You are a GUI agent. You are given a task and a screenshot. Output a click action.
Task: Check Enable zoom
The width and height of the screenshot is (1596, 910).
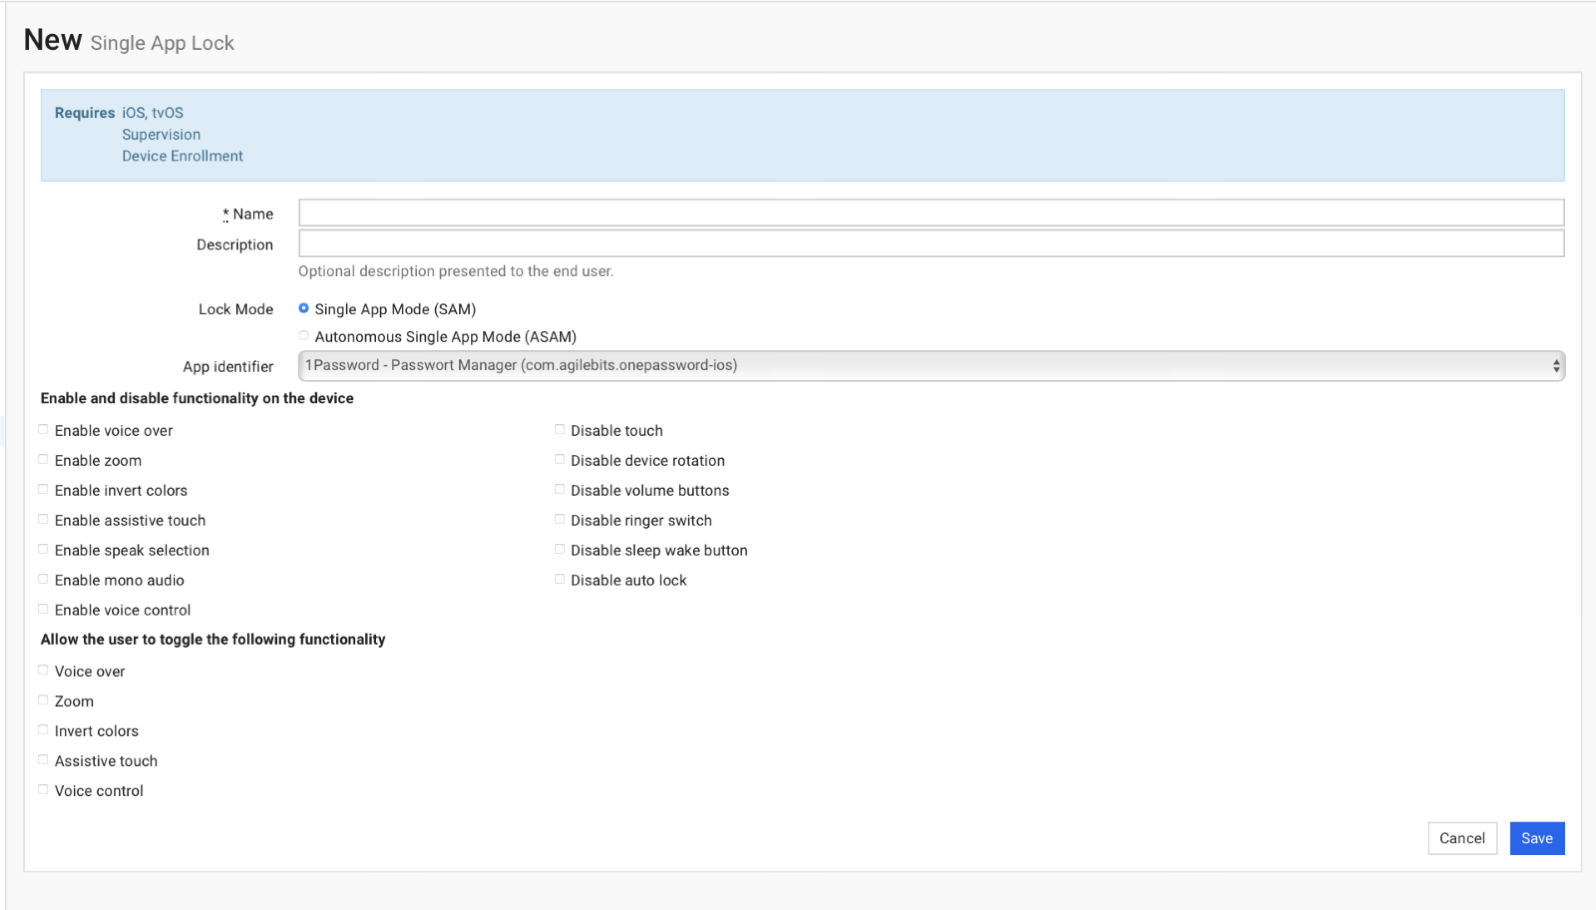coord(43,460)
